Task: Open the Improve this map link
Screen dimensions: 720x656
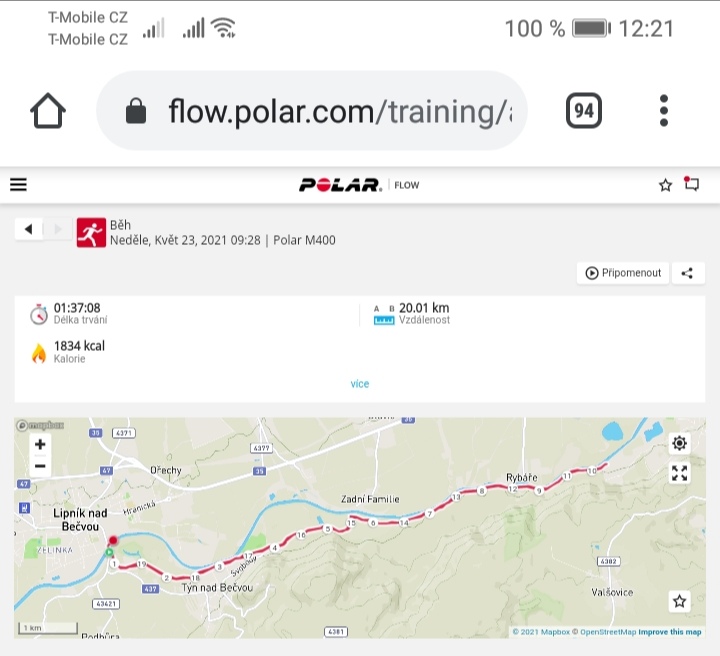Action: point(669,632)
